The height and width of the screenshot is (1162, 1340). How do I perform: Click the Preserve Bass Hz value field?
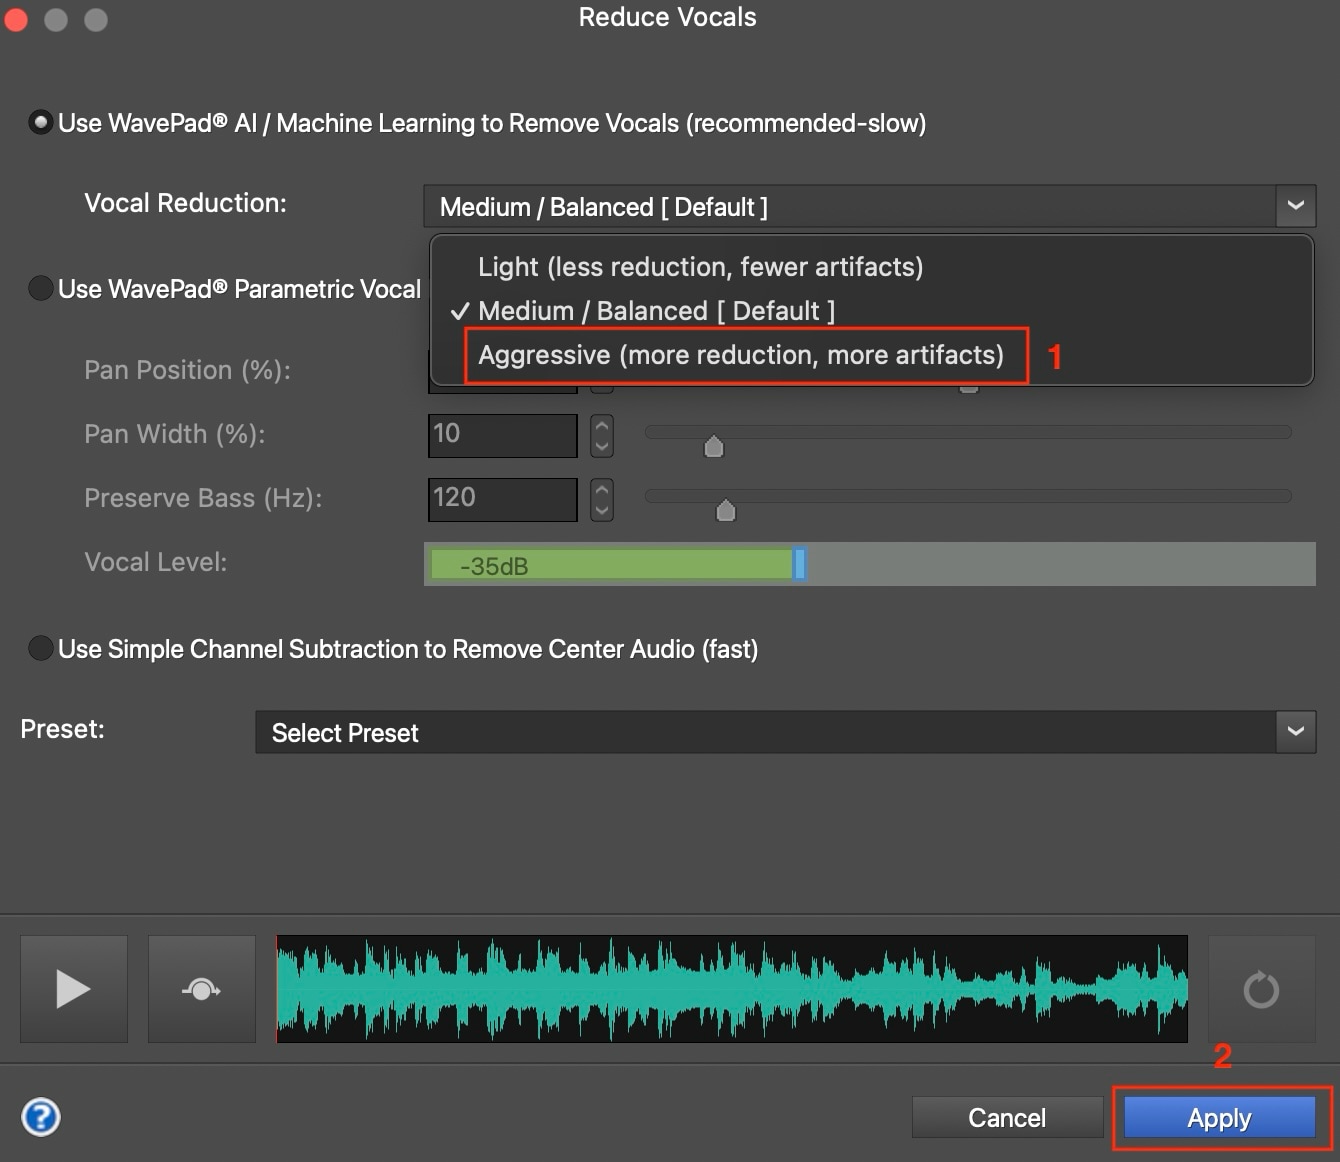click(503, 499)
